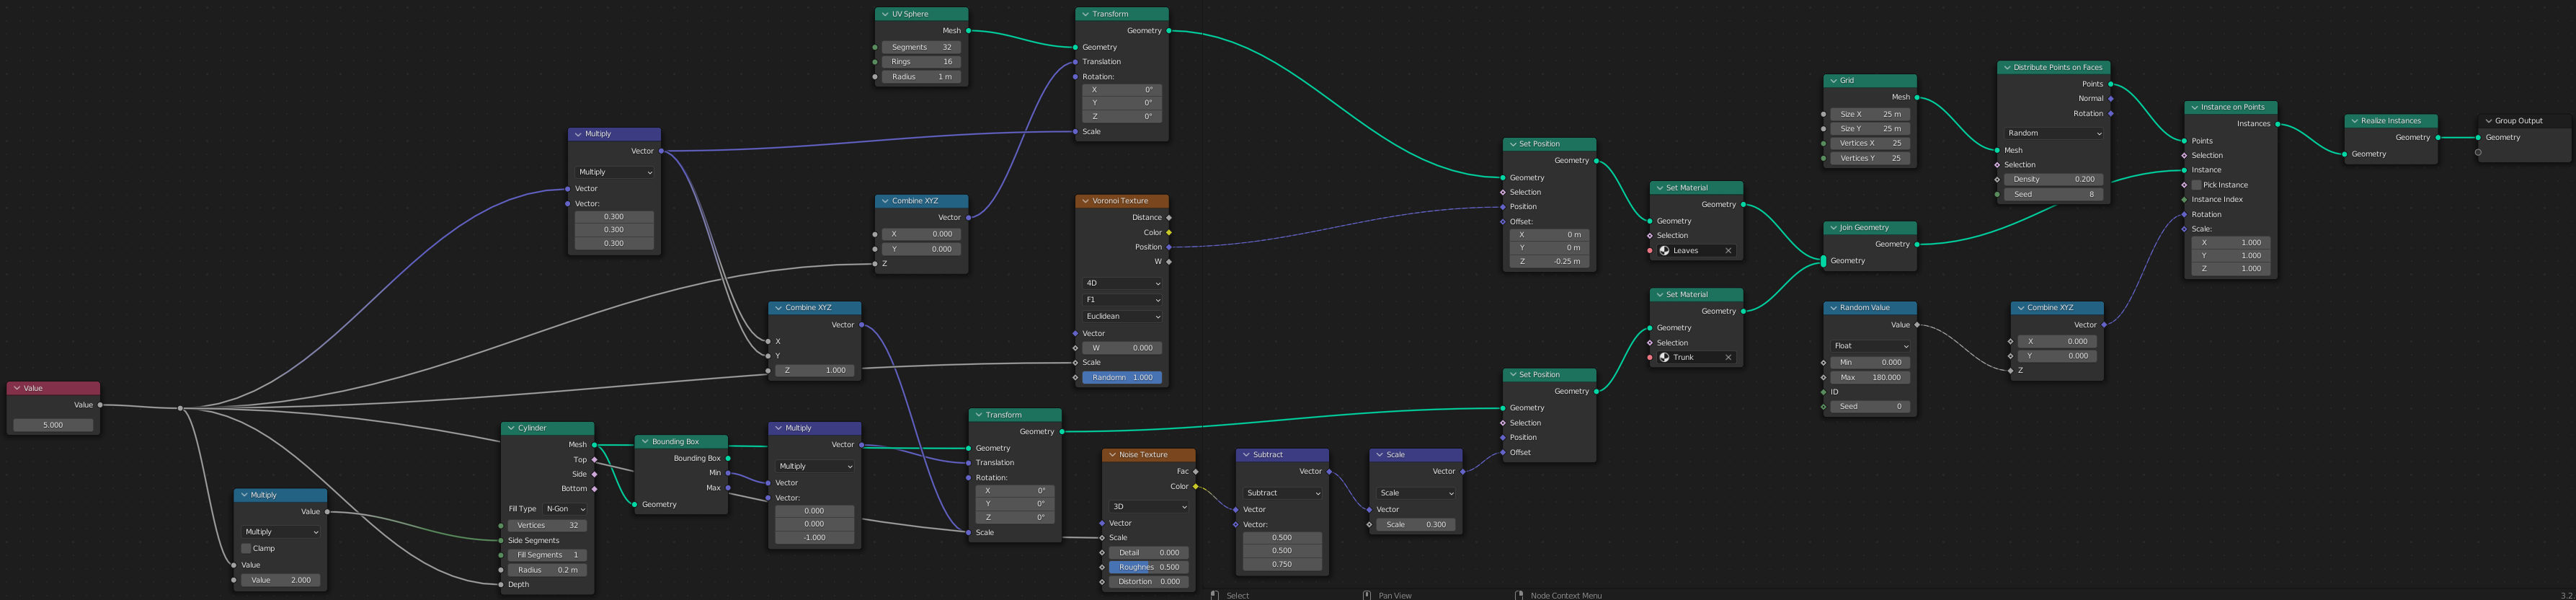The height and width of the screenshot is (600, 2576).
Task: Click the Cylinder Radius 0.2 m field
Action: [547, 570]
